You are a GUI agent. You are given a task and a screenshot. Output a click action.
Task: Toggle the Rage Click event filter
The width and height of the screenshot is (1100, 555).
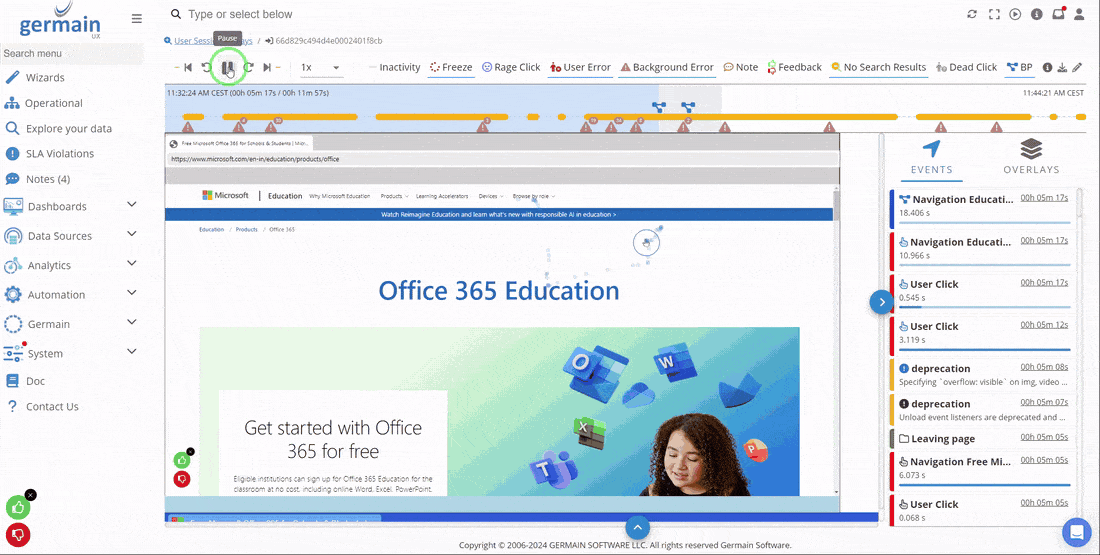tap(511, 67)
